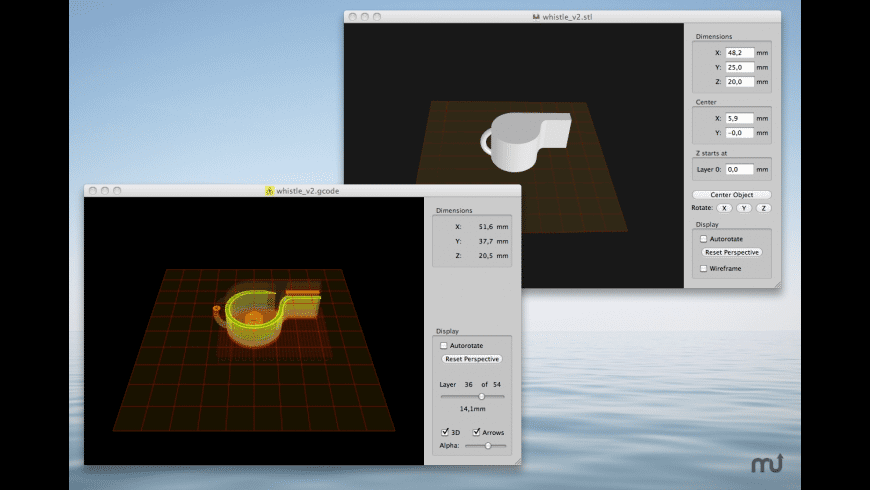Click the Dimensions Y field showing 25,0
The height and width of the screenshot is (490, 870).
click(740, 67)
